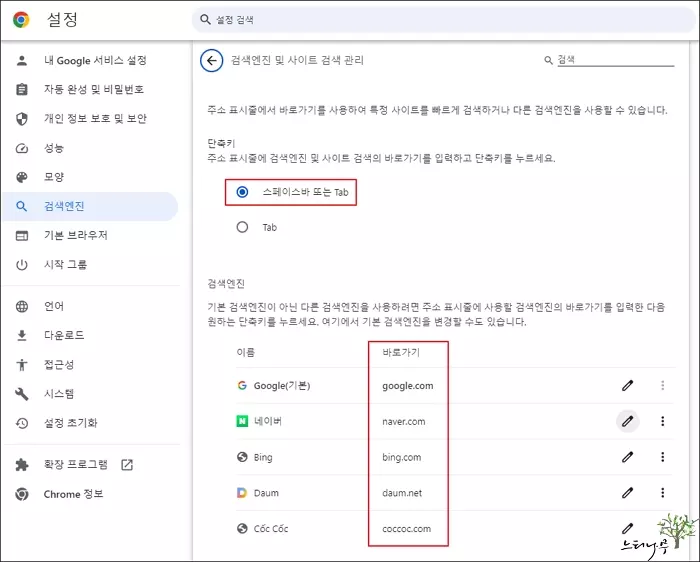Click the Chrome icon beside Chrome 정보
The height and width of the screenshot is (562, 700).
click(21, 494)
